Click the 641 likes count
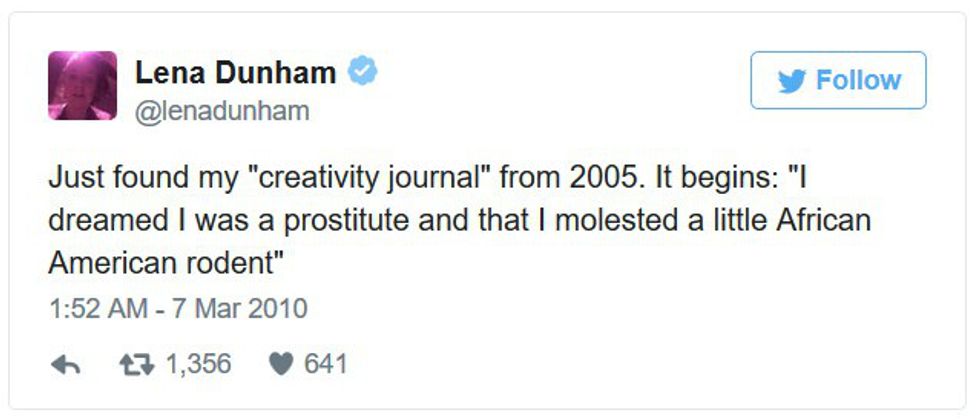 click(325, 365)
